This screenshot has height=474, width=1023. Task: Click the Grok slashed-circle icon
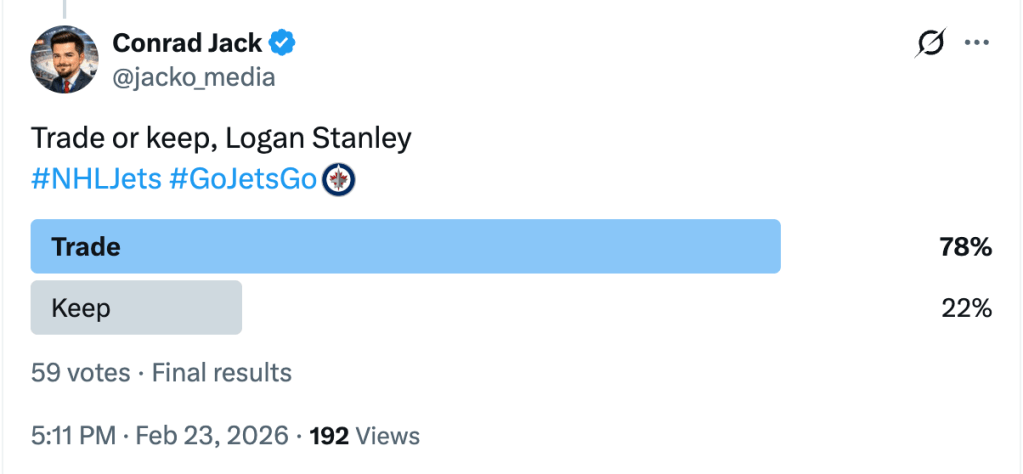(930, 43)
